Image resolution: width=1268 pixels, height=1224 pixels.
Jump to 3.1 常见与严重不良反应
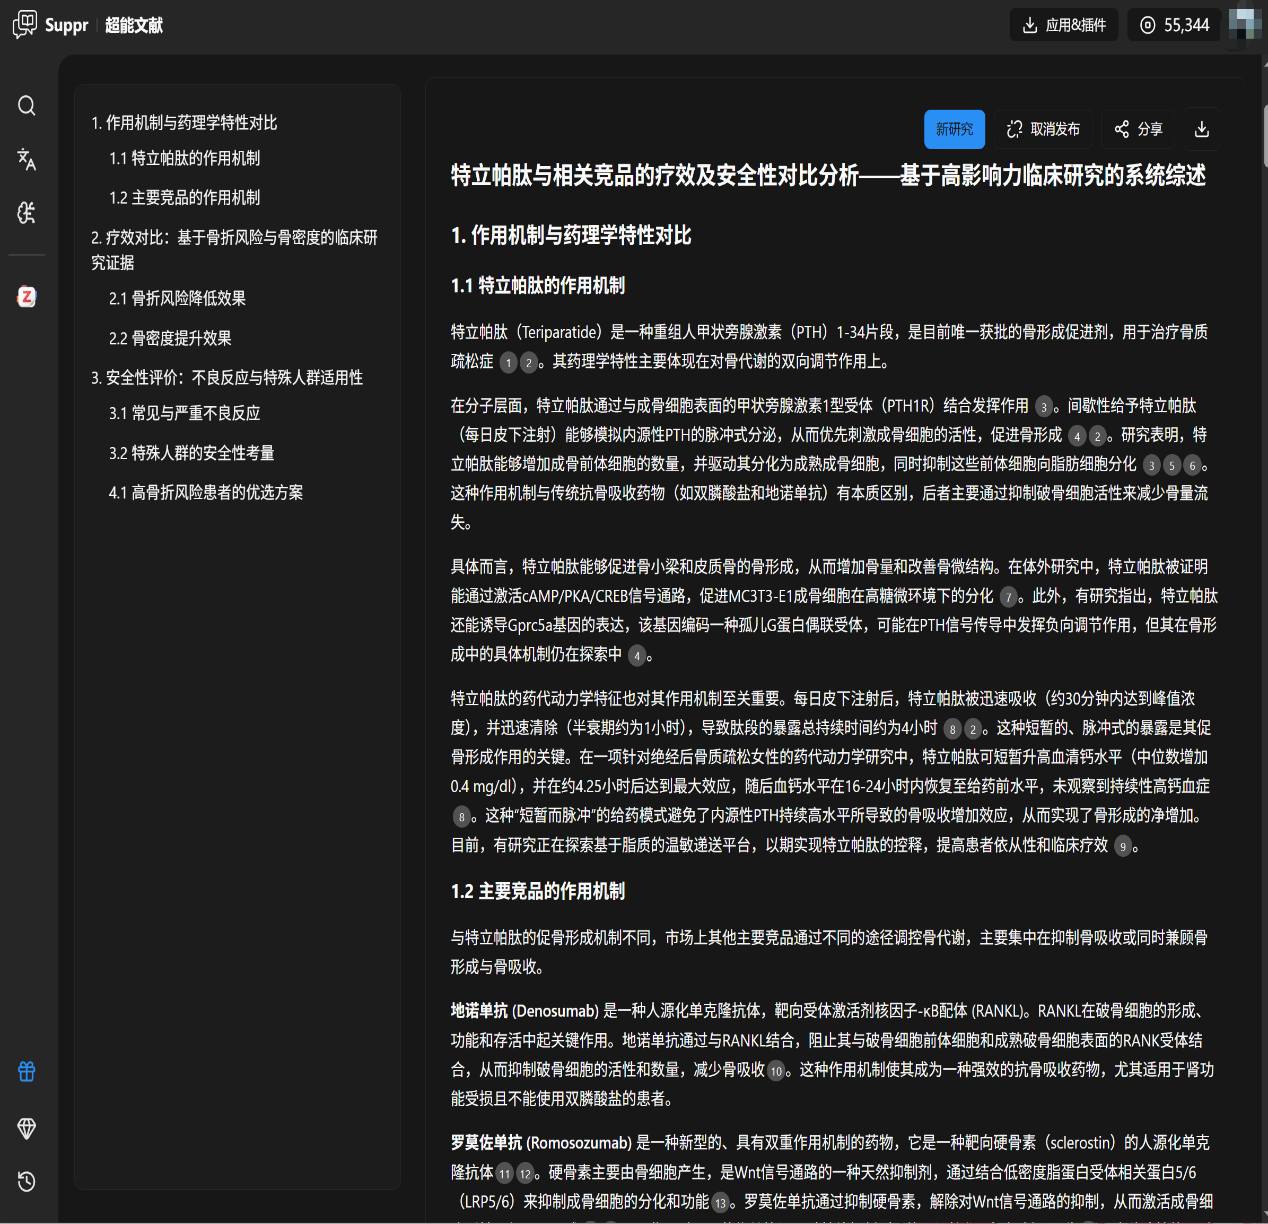(x=185, y=413)
